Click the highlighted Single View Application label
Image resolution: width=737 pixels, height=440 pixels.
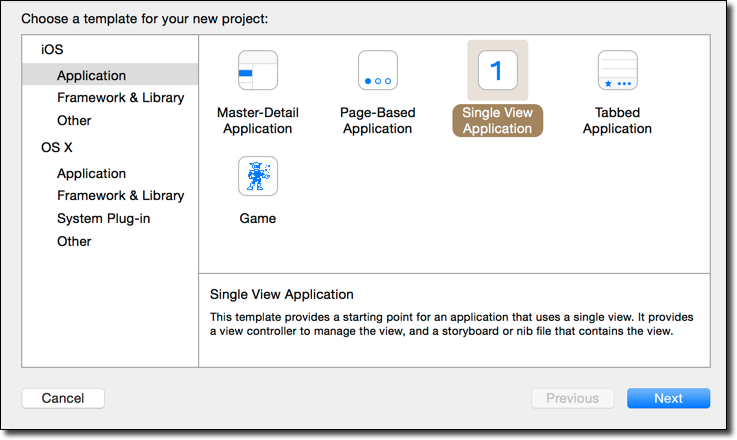pyautogui.click(x=497, y=120)
